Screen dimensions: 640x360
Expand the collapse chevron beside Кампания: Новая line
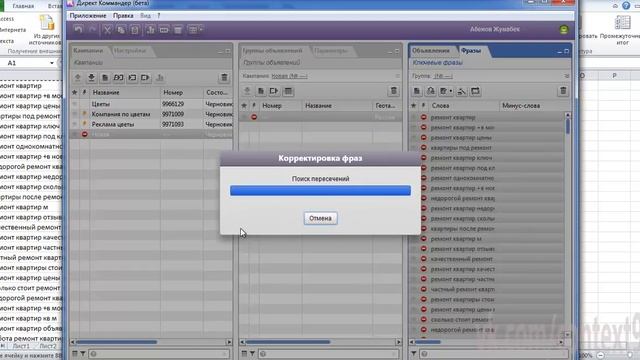[397, 76]
